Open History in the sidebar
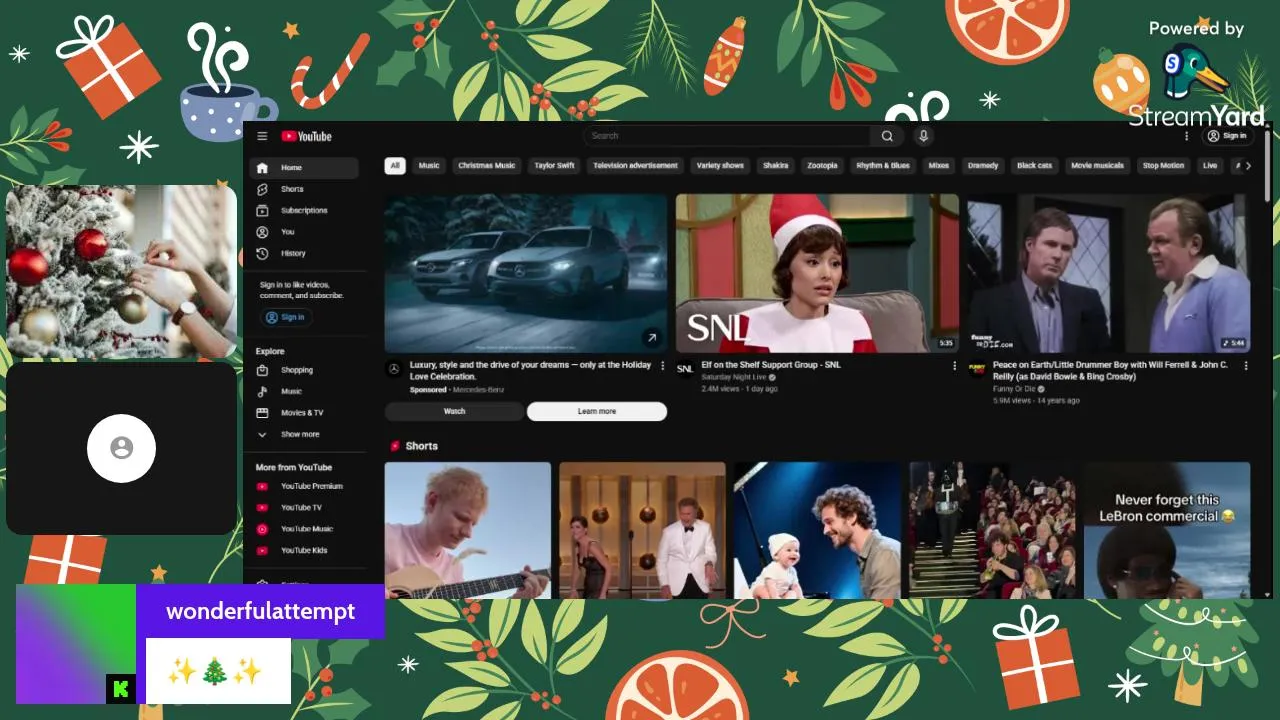Image resolution: width=1280 pixels, height=720 pixels. click(x=304, y=253)
